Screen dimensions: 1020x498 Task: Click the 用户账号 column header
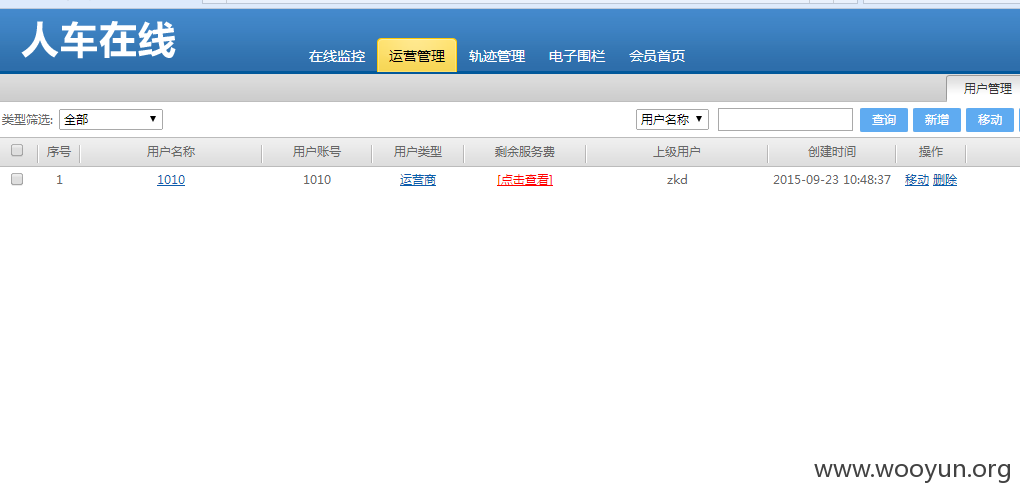(317, 152)
